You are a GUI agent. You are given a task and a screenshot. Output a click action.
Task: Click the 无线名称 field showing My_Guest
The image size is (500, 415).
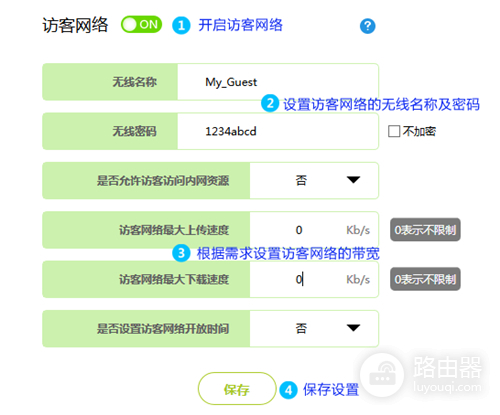click(x=278, y=82)
